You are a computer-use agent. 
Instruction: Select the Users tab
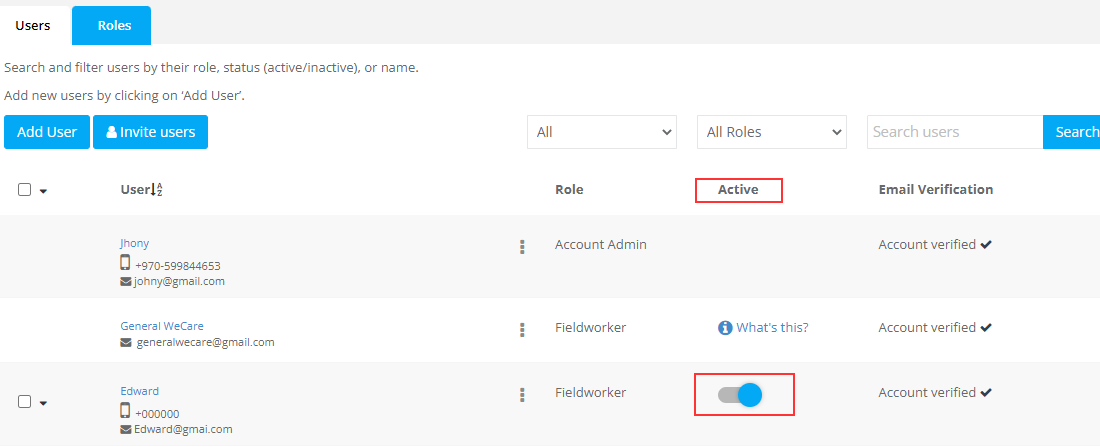click(x=33, y=25)
